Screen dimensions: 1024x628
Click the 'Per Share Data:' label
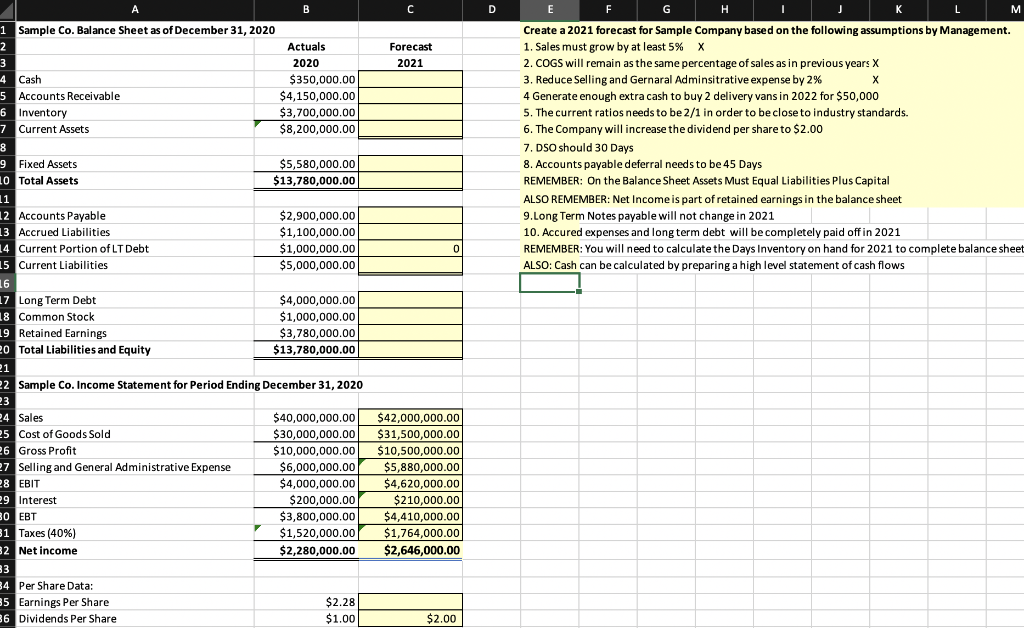(x=56, y=586)
